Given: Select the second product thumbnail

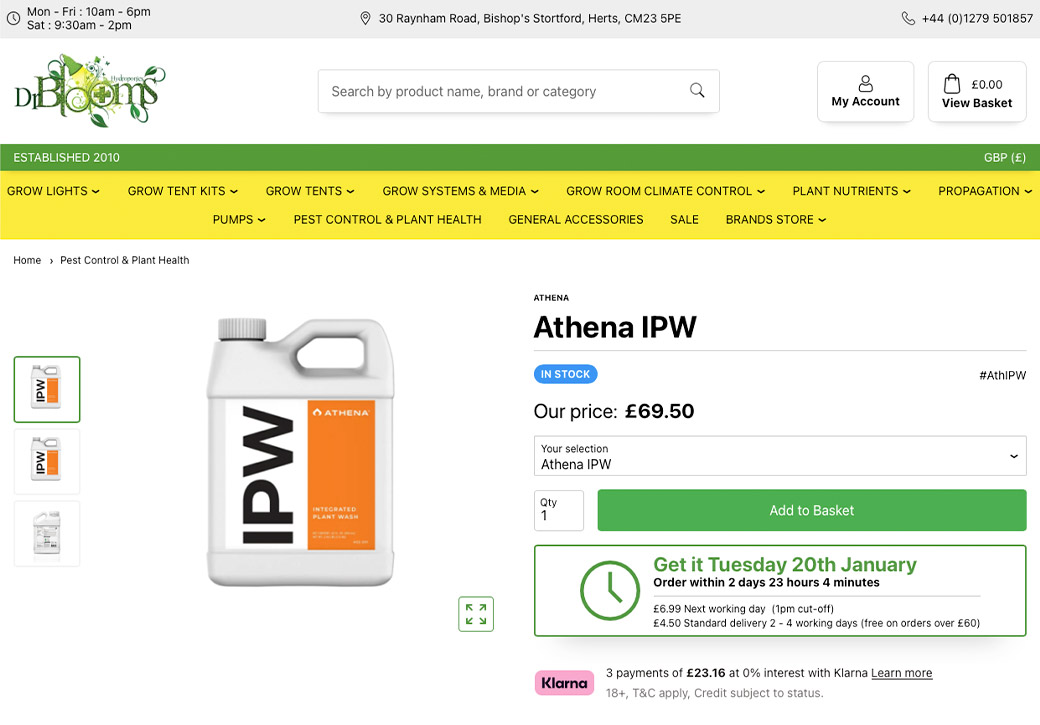Looking at the screenshot, I should [47, 462].
